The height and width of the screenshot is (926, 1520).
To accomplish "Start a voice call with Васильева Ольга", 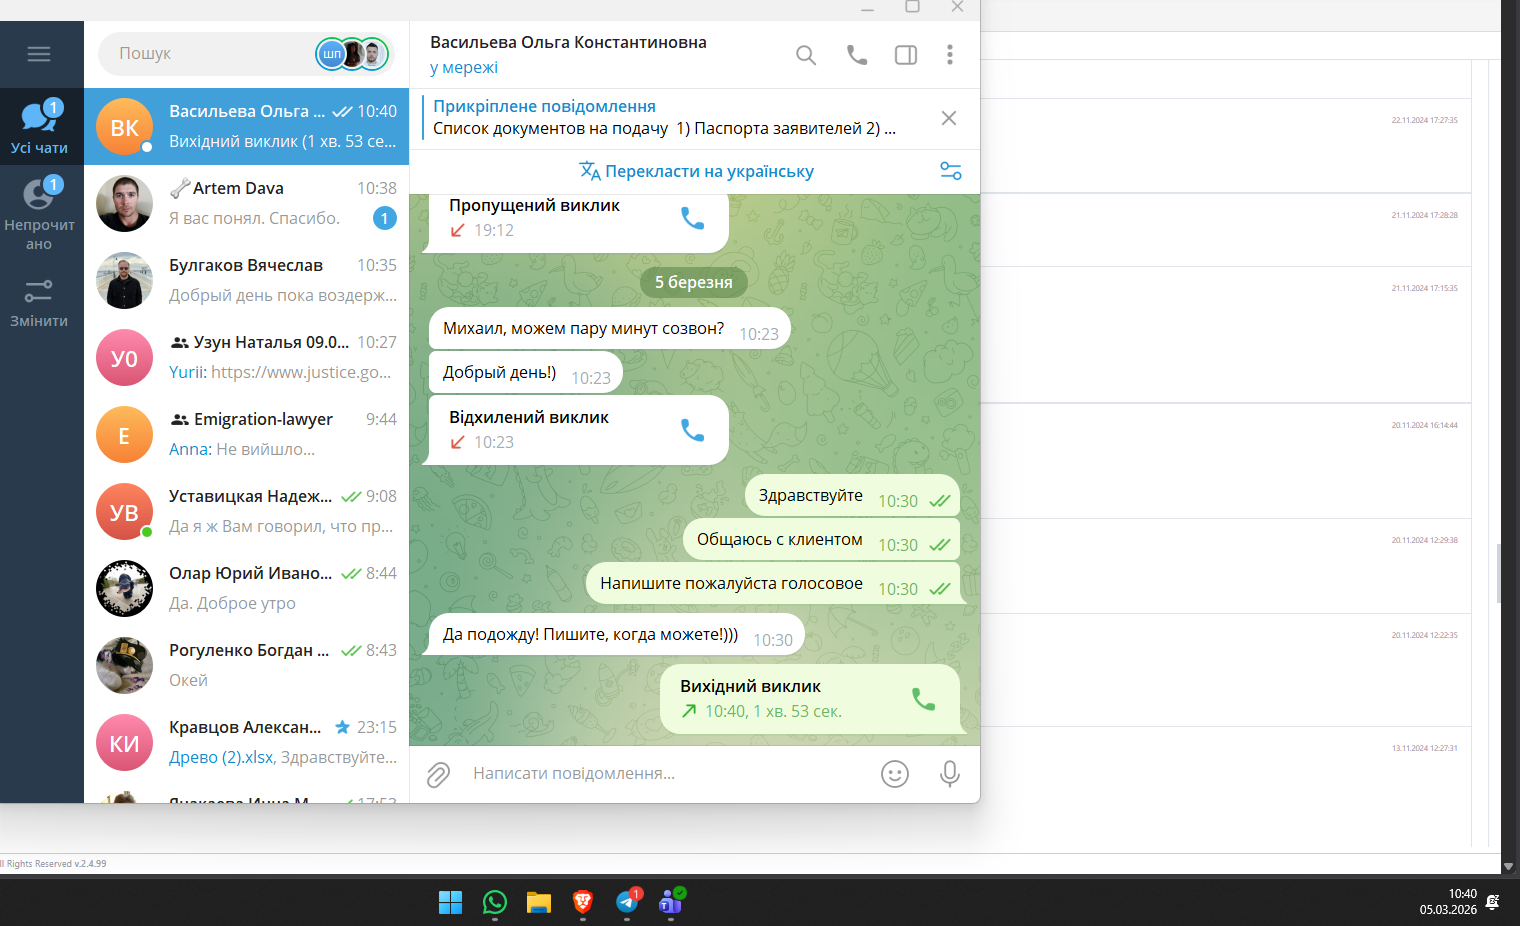I will click(857, 55).
